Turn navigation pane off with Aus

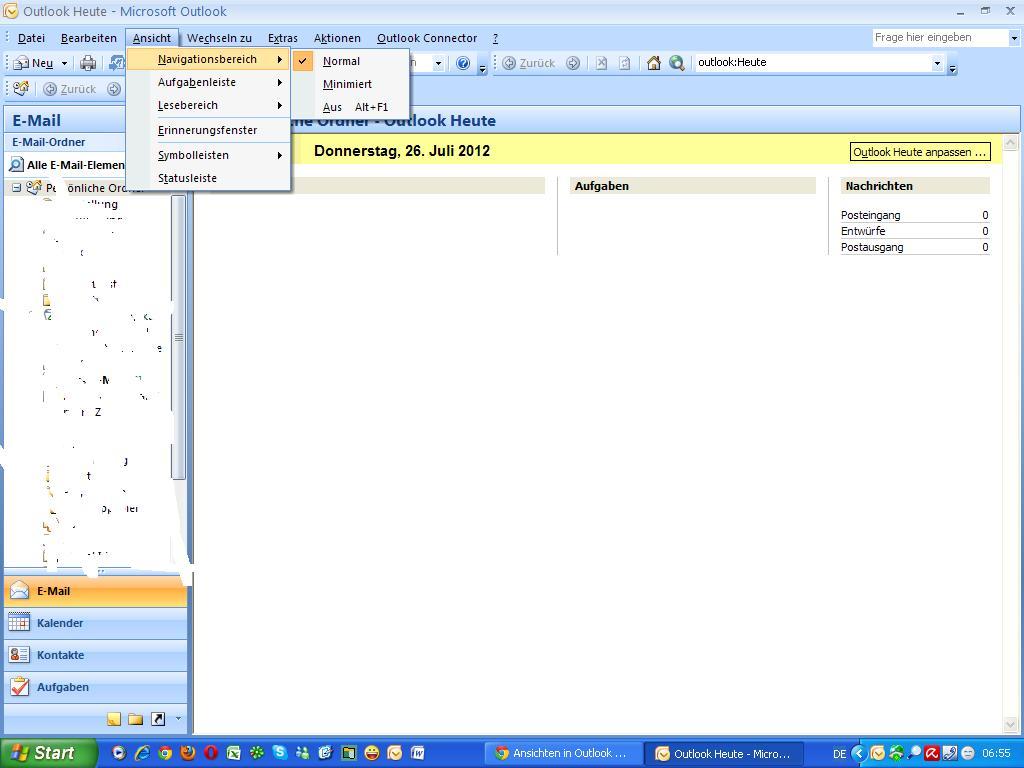click(x=350, y=107)
